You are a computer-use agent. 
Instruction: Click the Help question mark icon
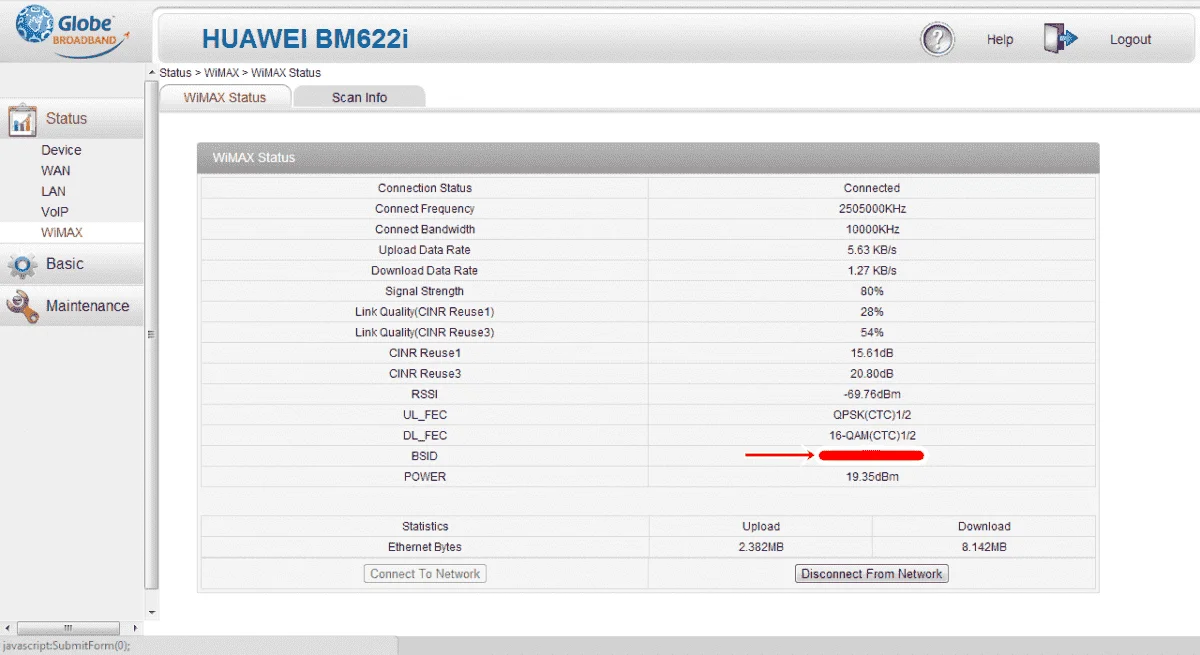click(937, 39)
